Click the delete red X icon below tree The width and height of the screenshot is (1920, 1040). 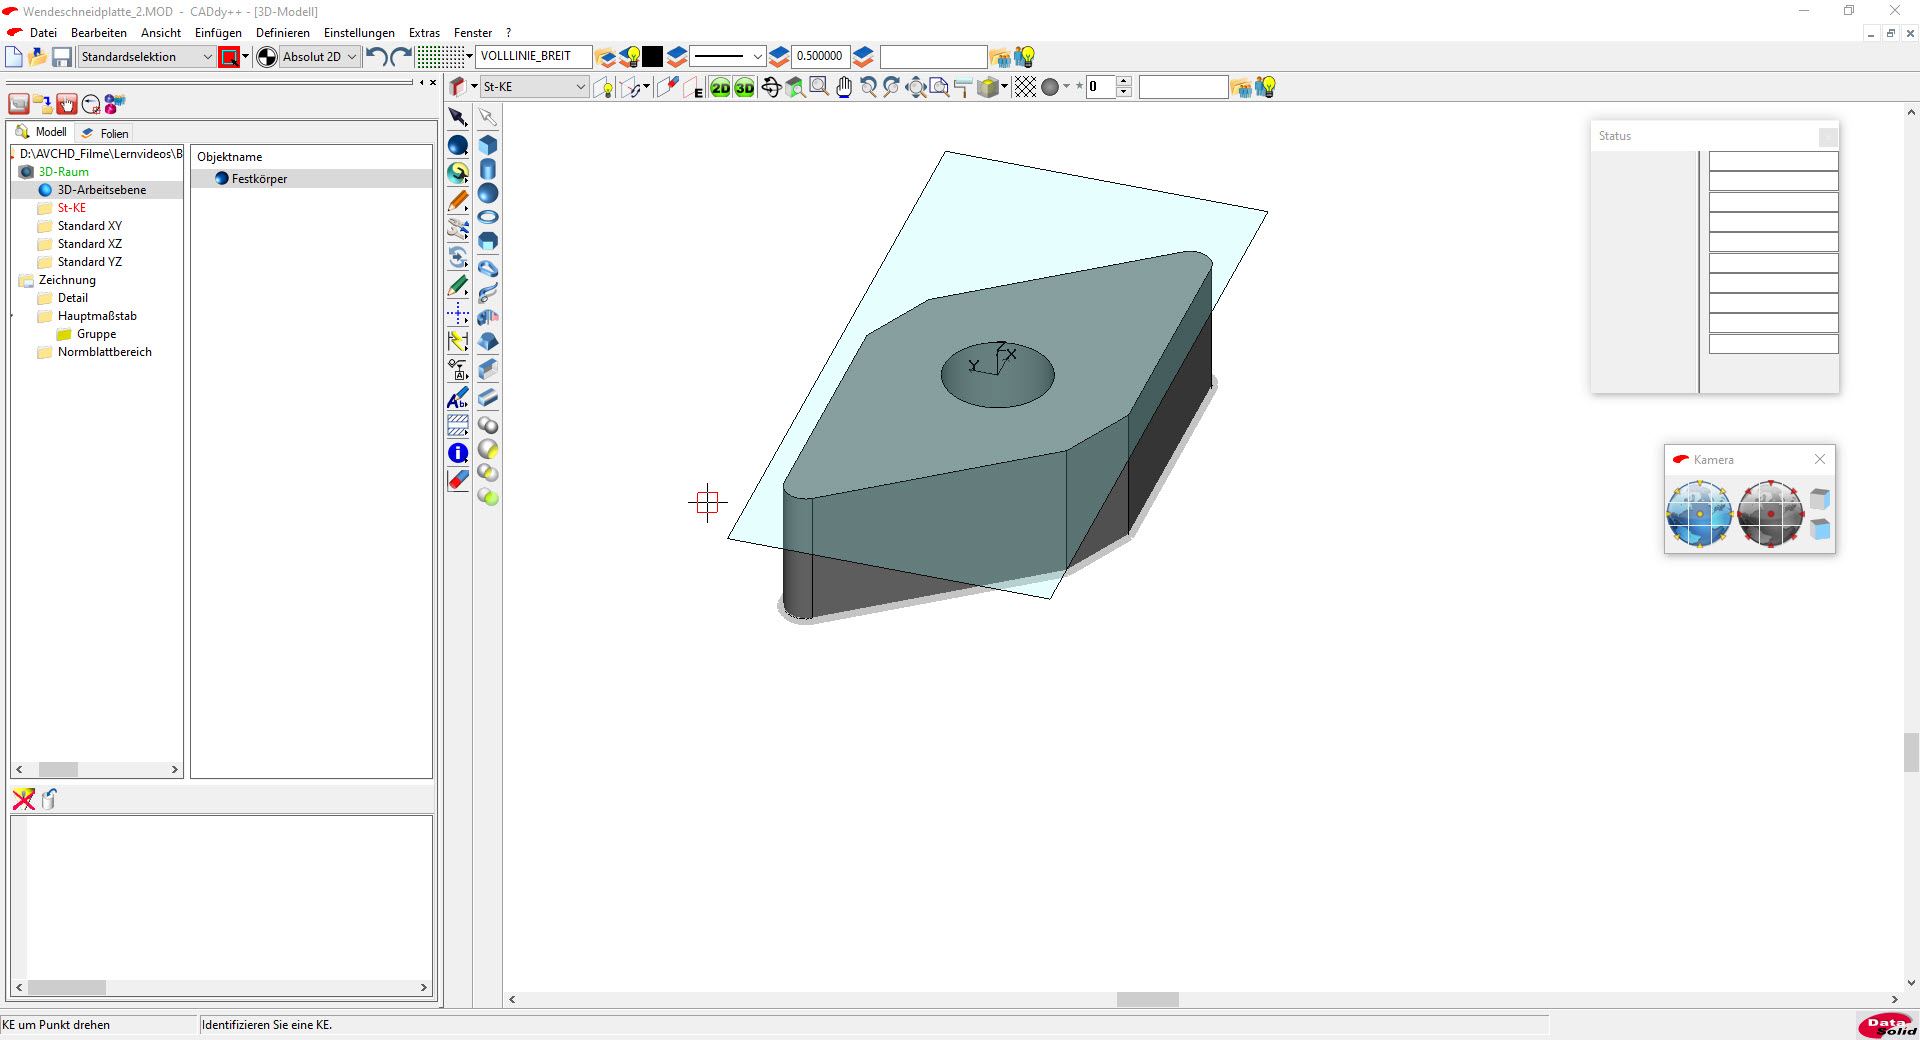click(x=23, y=799)
